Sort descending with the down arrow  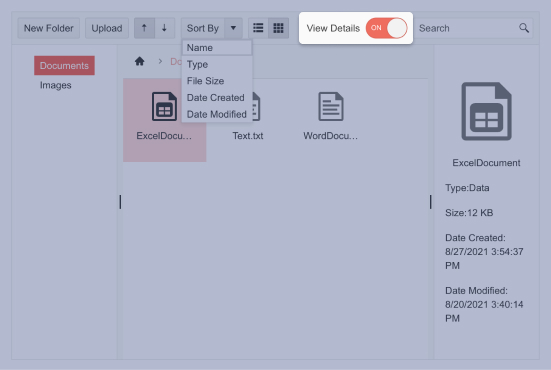click(164, 28)
